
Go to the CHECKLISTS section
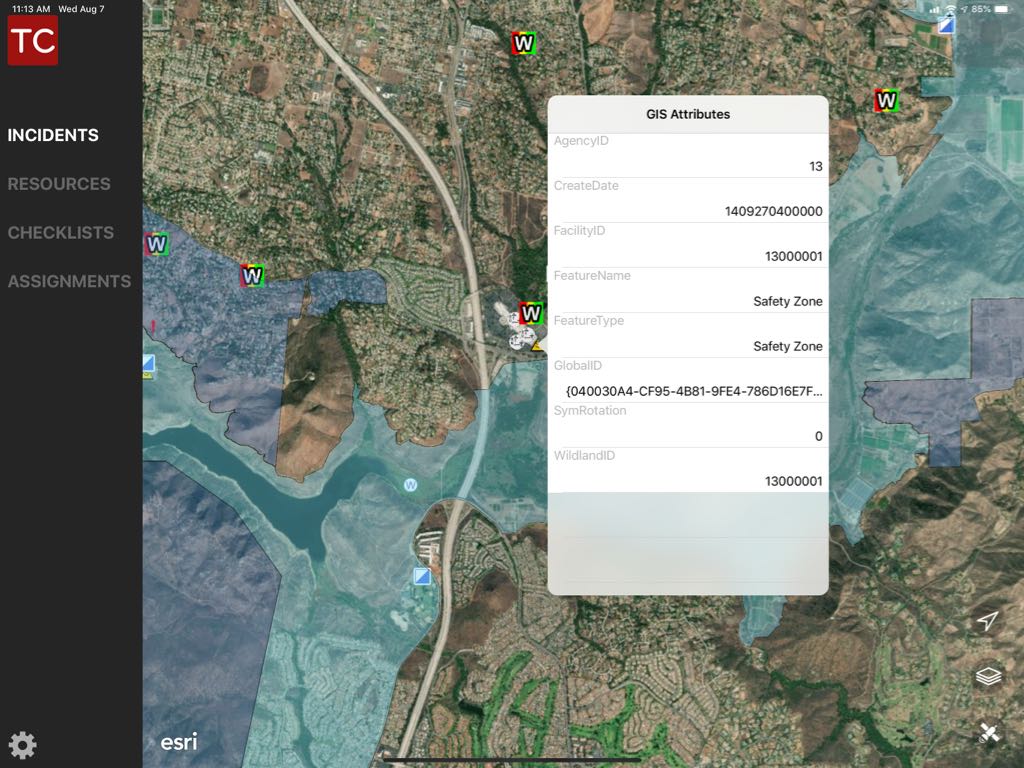pos(61,232)
